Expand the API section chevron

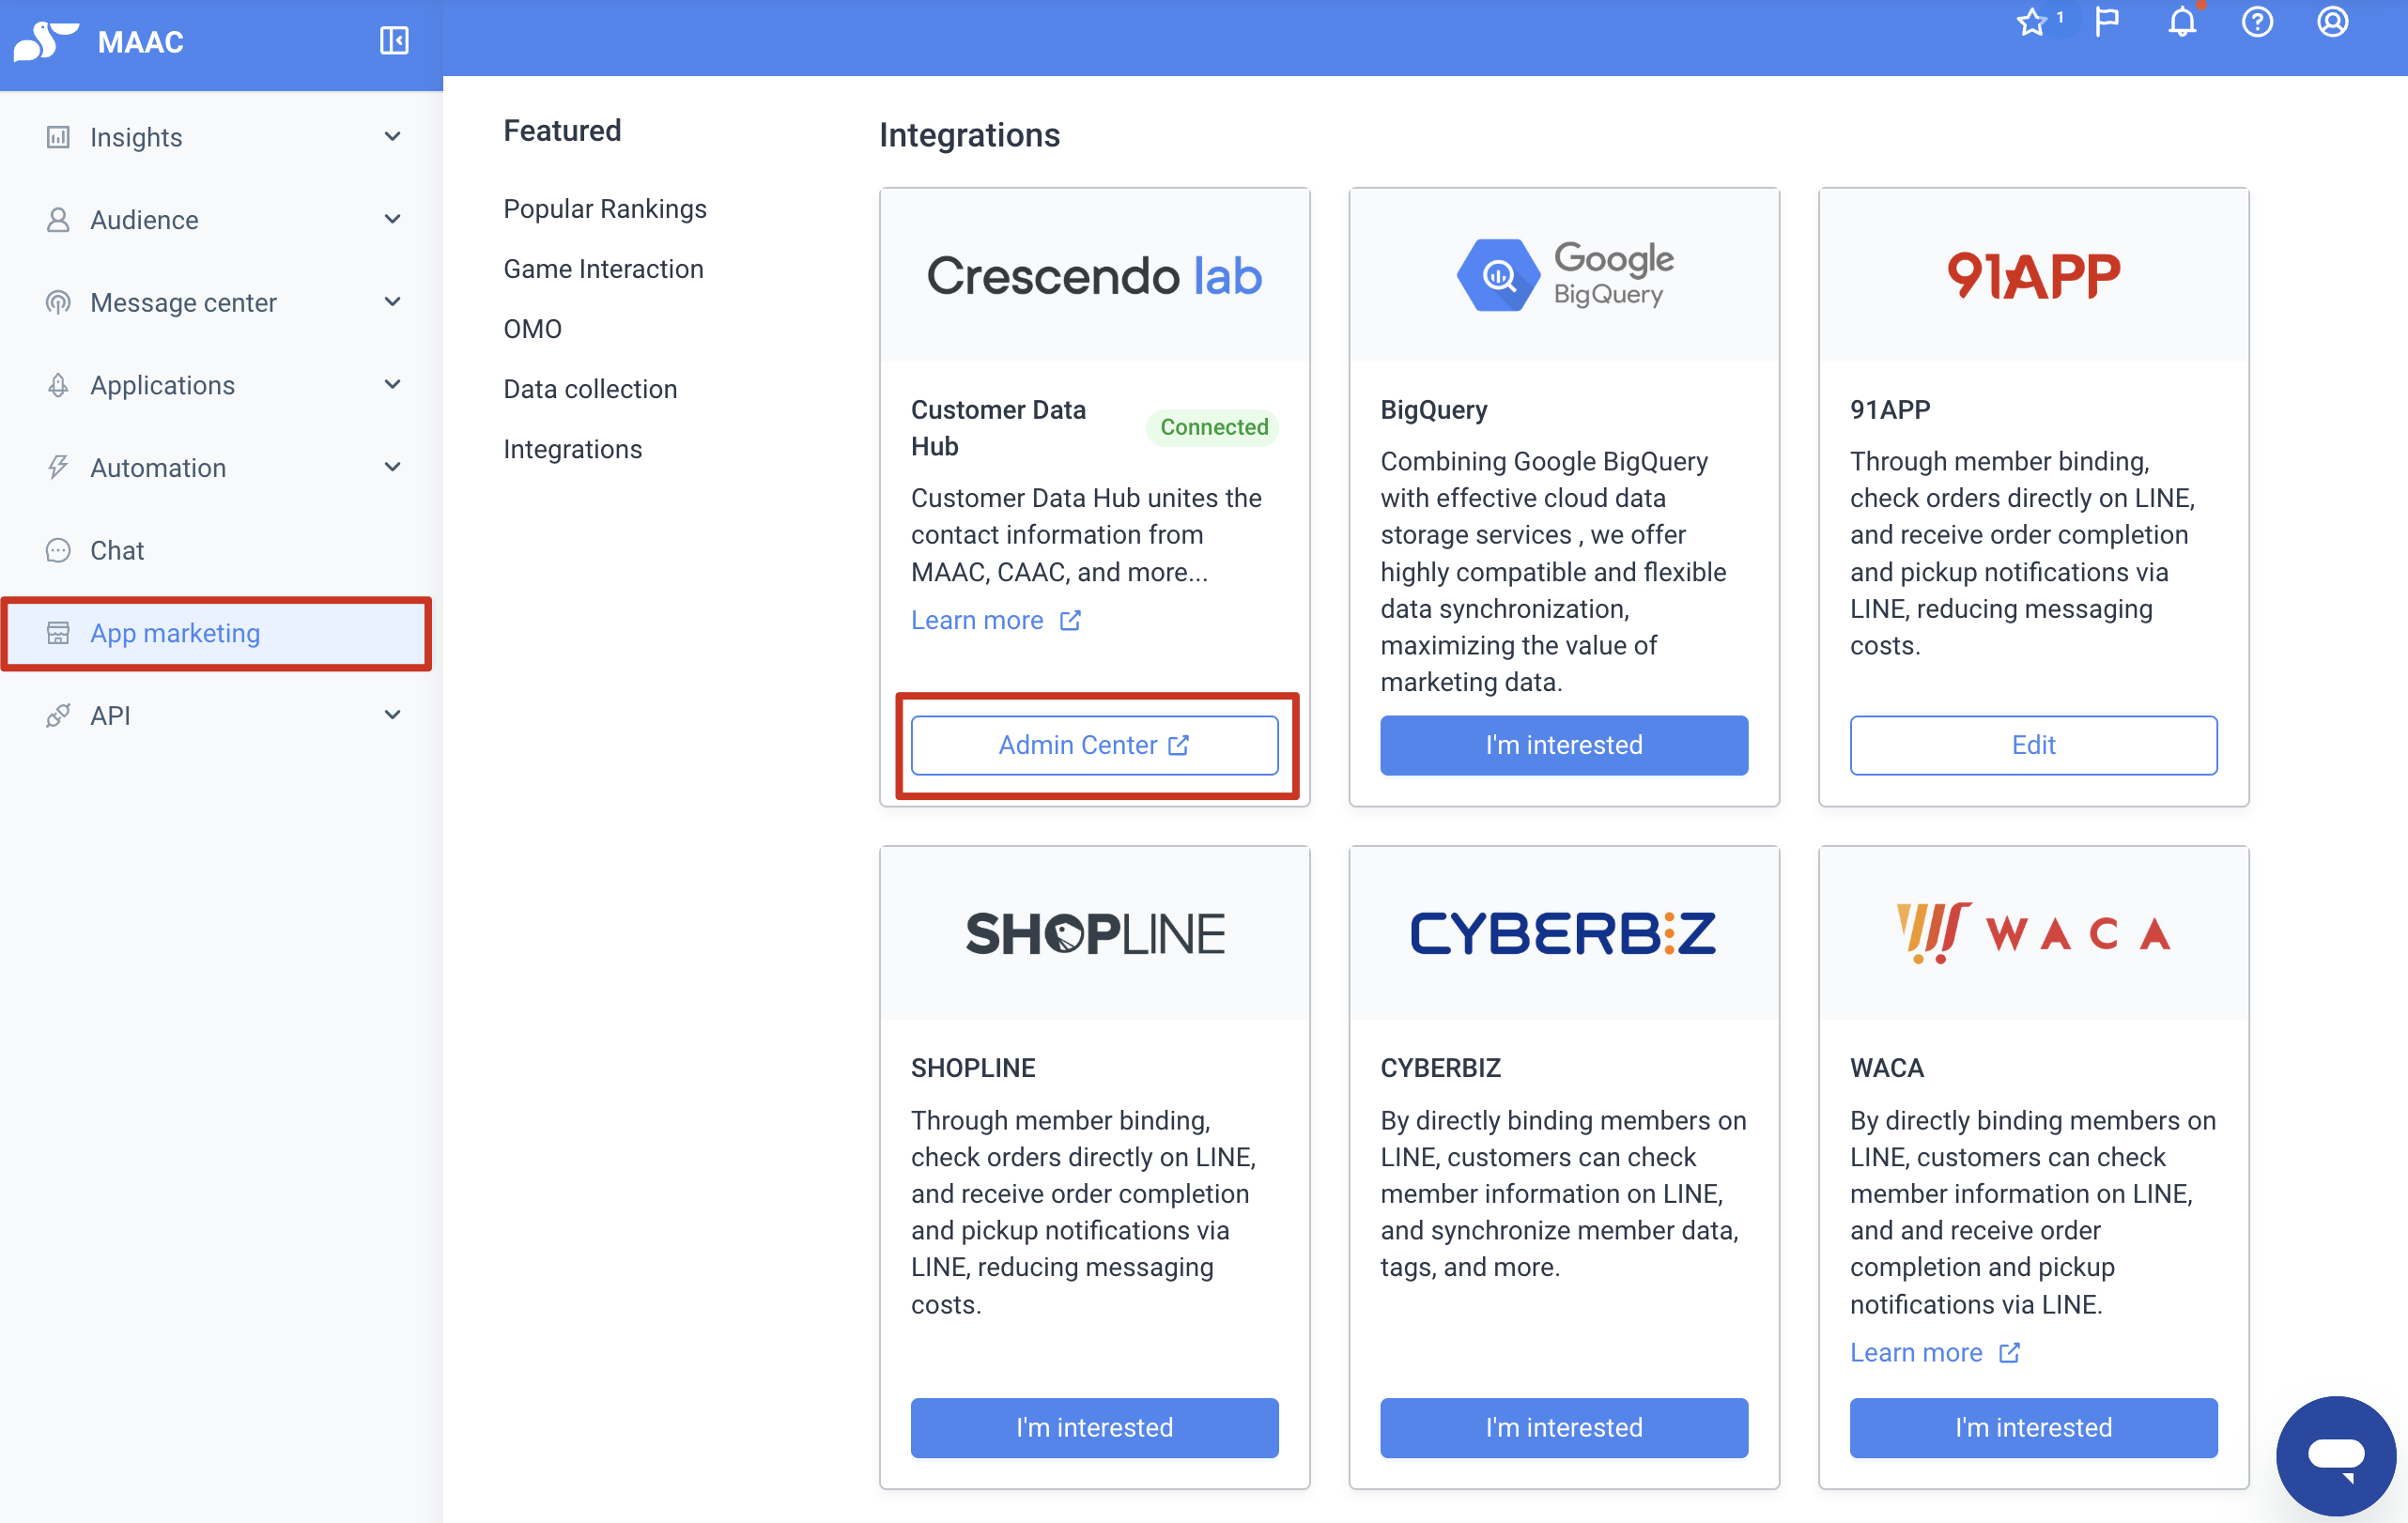pos(392,714)
